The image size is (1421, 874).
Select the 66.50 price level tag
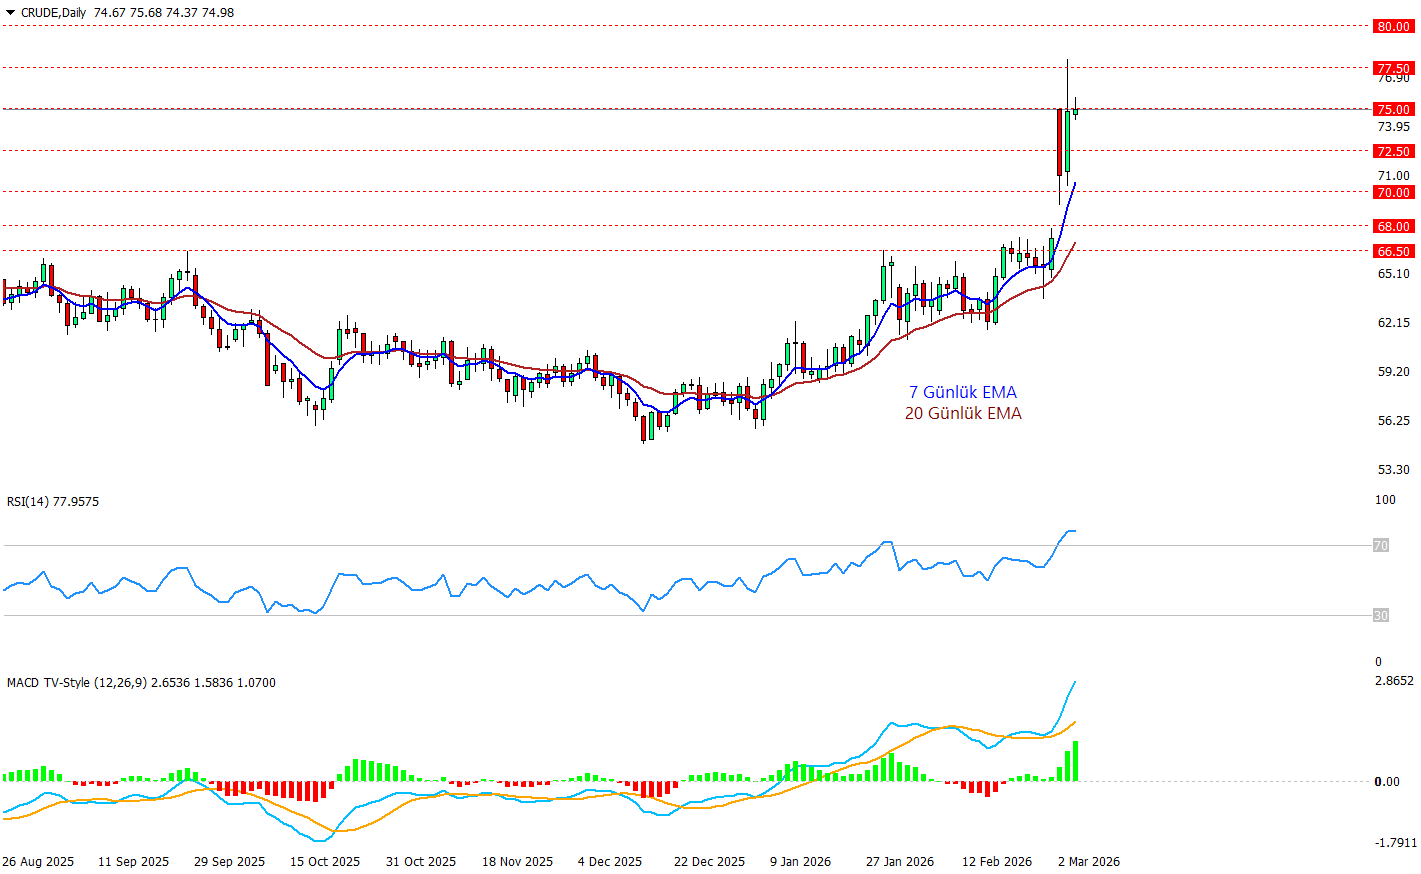(1393, 252)
